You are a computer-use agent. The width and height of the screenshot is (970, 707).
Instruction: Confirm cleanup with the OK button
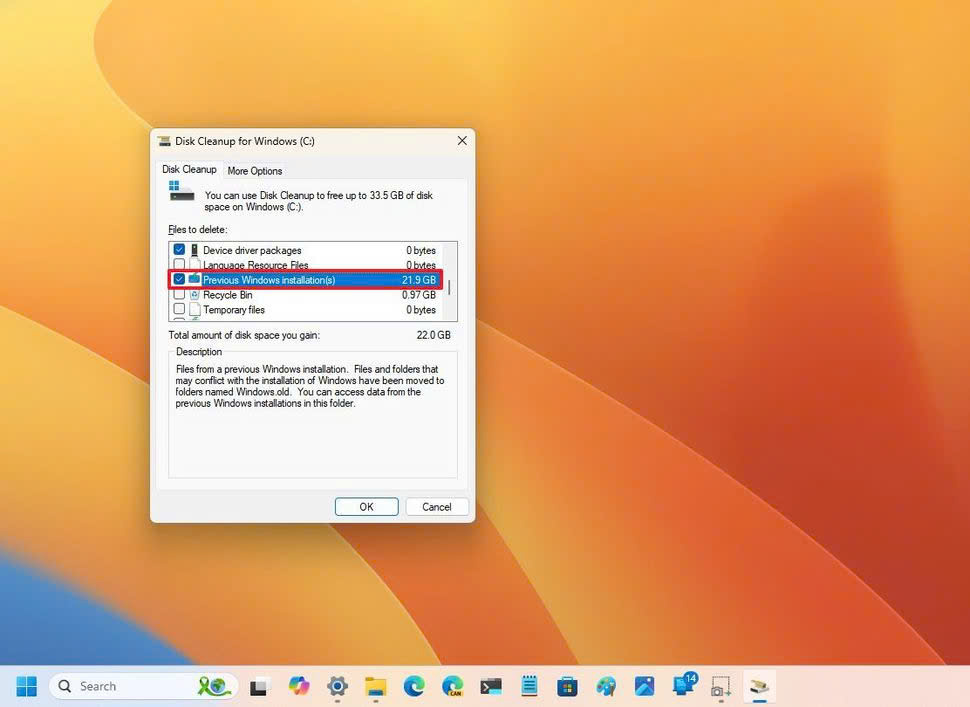[366, 506]
